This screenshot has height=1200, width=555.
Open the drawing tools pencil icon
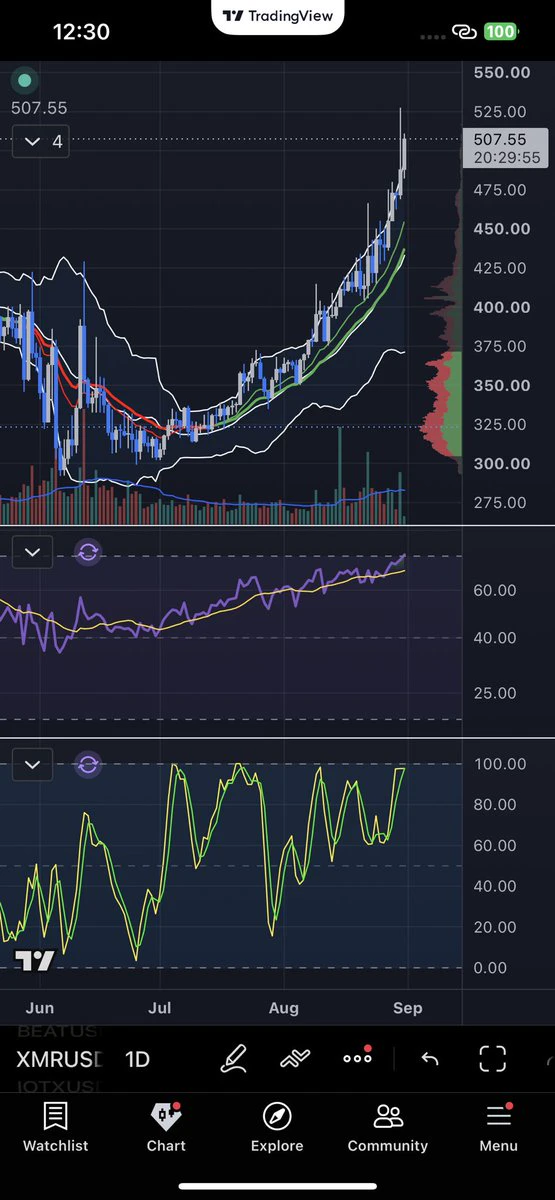[x=233, y=1059]
